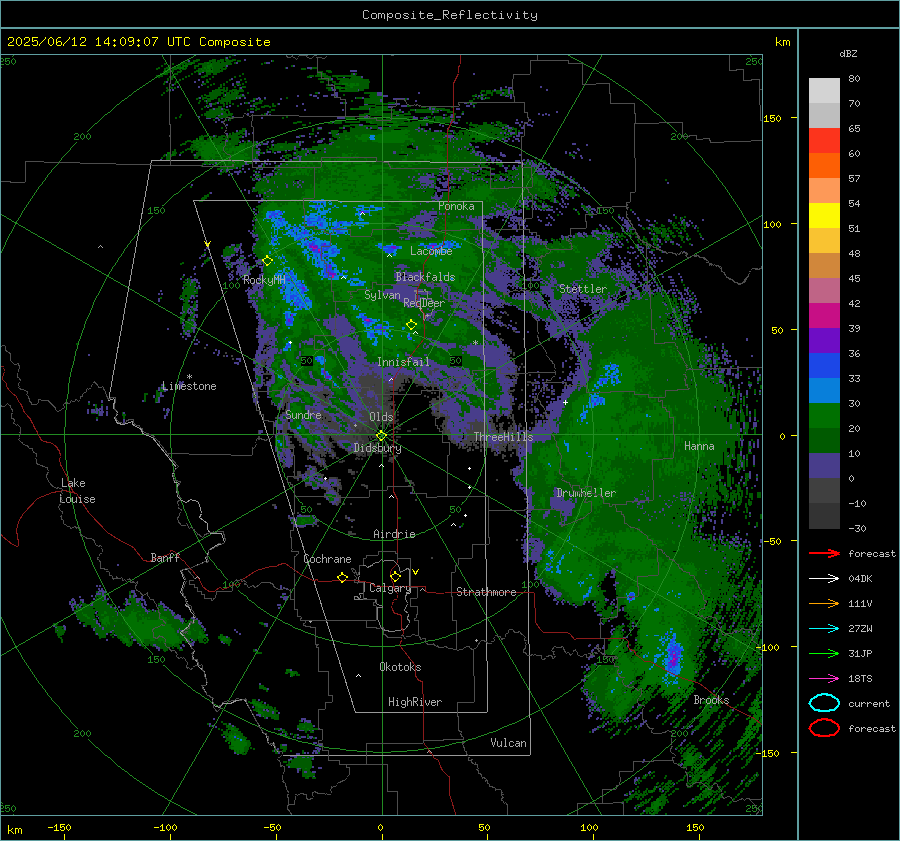The image size is (900, 841).
Task: Click the Vulcan label
Action: 509,743
